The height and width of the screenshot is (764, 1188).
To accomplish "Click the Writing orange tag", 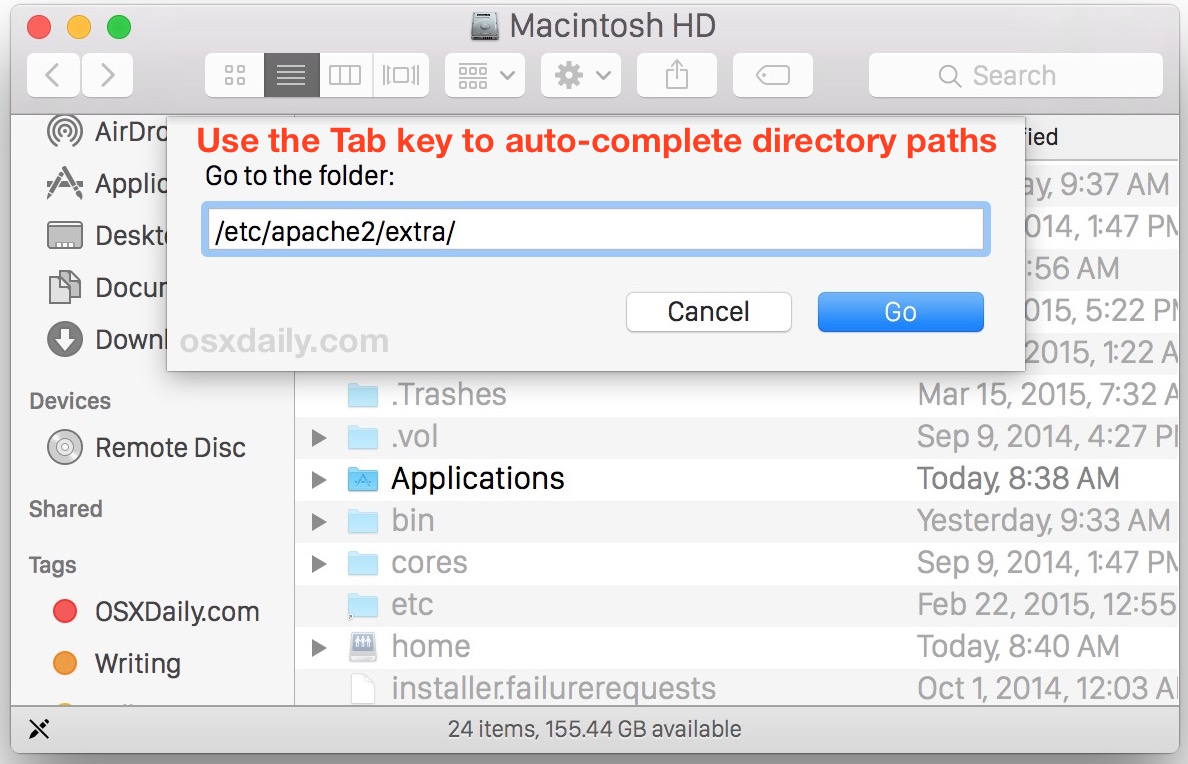I will point(65,663).
